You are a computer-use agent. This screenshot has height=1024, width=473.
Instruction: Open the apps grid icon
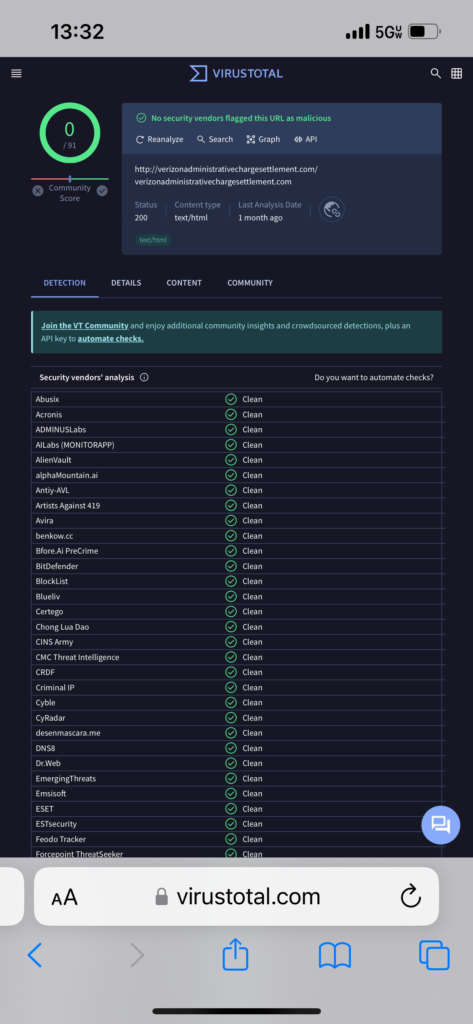[x=457, y=73]
